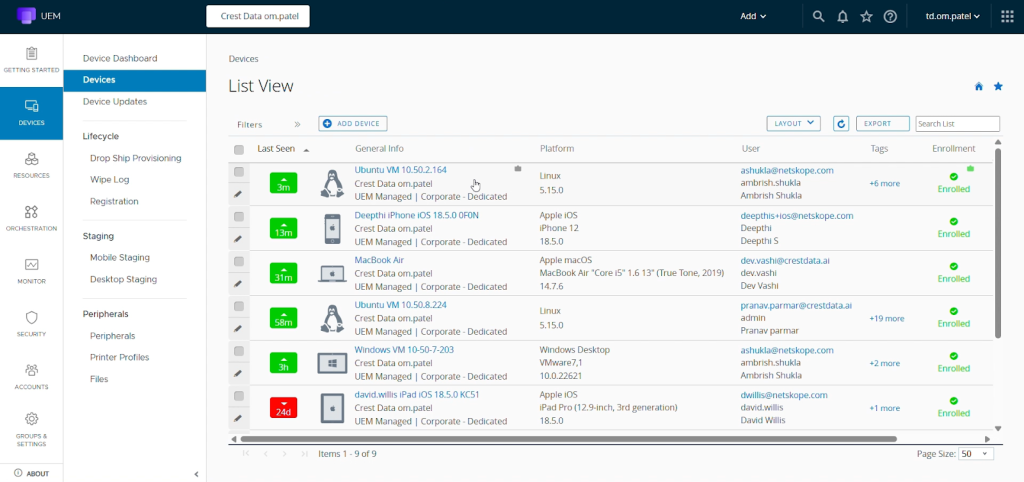This screenshot has height=482, width=1024.
Task: Check the Deepthi iPhone row checkbox
Action: click(239, 216)
